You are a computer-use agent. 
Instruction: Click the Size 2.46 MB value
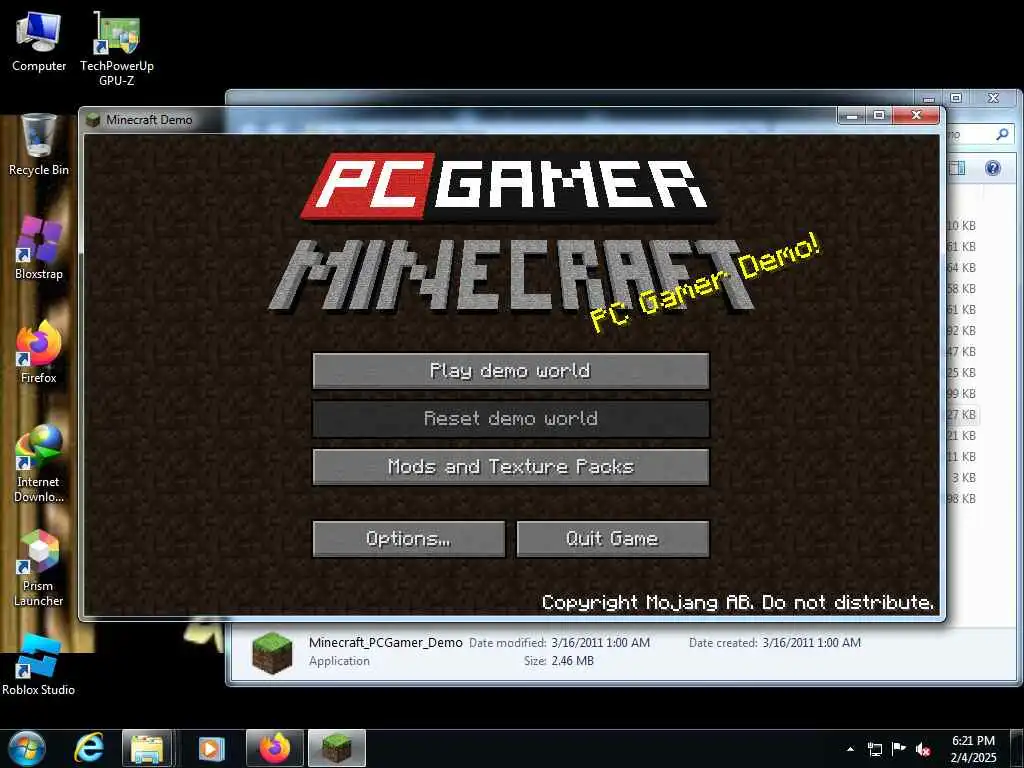572,661
